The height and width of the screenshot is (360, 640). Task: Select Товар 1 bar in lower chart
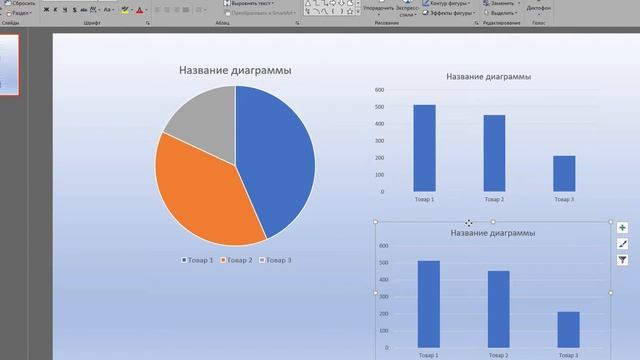click(x=429, y=304)
